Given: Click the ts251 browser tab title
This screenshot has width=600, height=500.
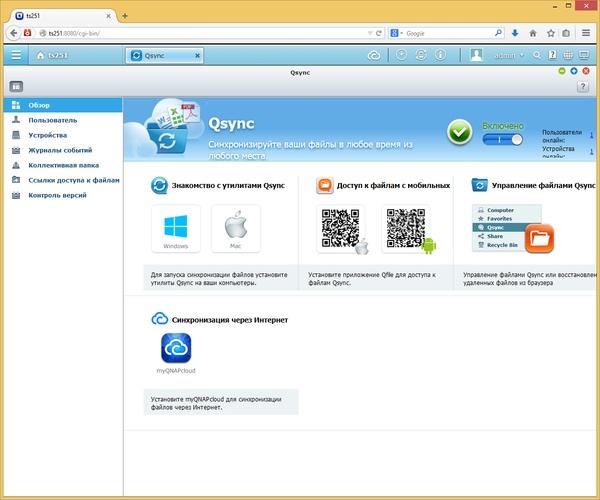Looking at the screenshot, I should pyautogui.click(x=33, y=16).
